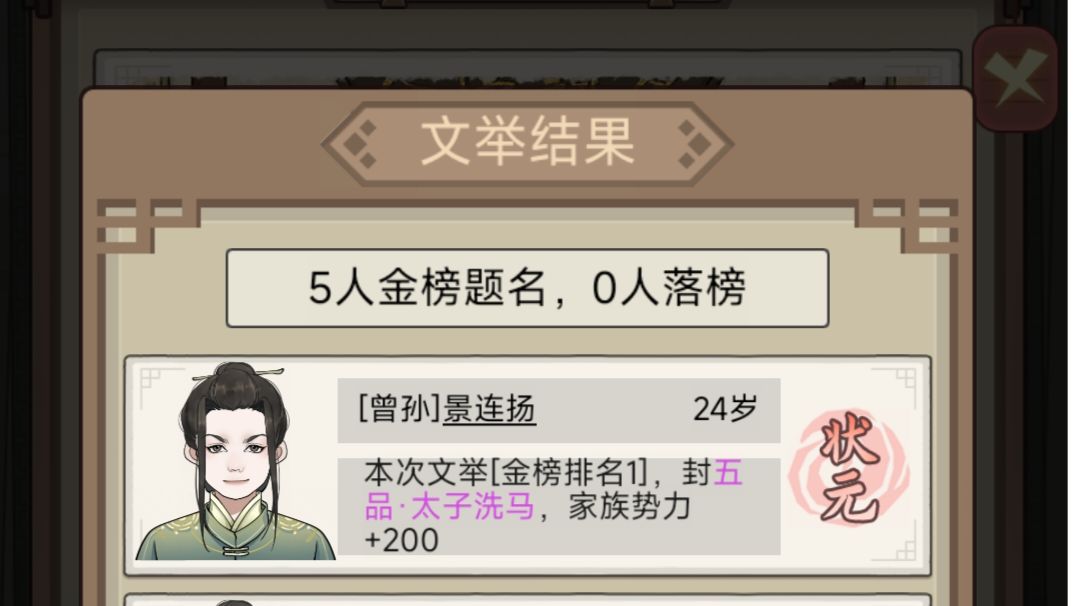Click the purple 太子洗马 title text
This screenshot has width=1080, height=606.
(x=472, y=507)
